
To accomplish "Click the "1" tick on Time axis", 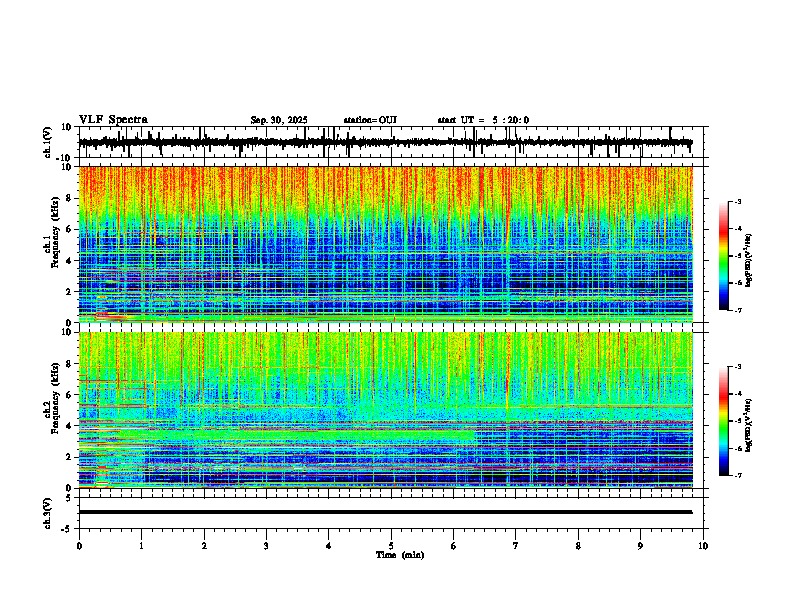I will tap(141, 546).
